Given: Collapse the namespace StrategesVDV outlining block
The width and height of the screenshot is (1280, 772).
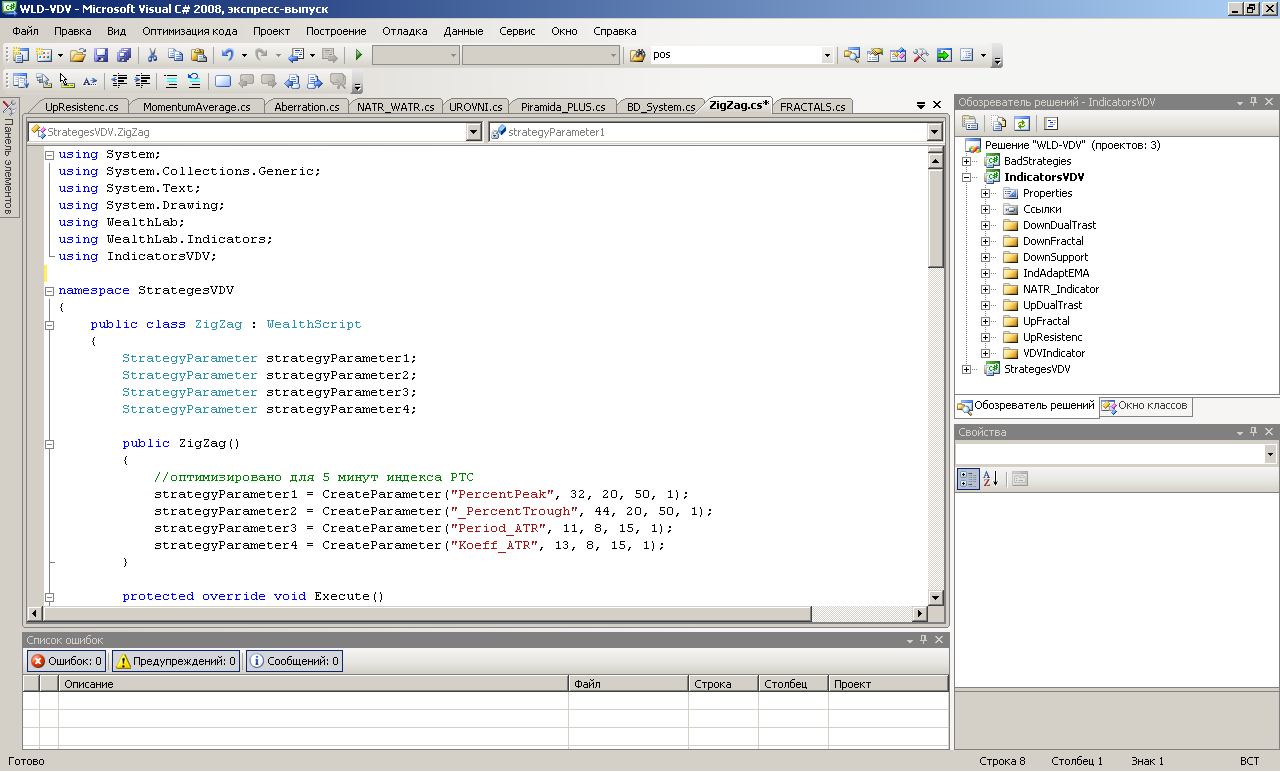Looking at the screenshot, I should coord(49,291).
